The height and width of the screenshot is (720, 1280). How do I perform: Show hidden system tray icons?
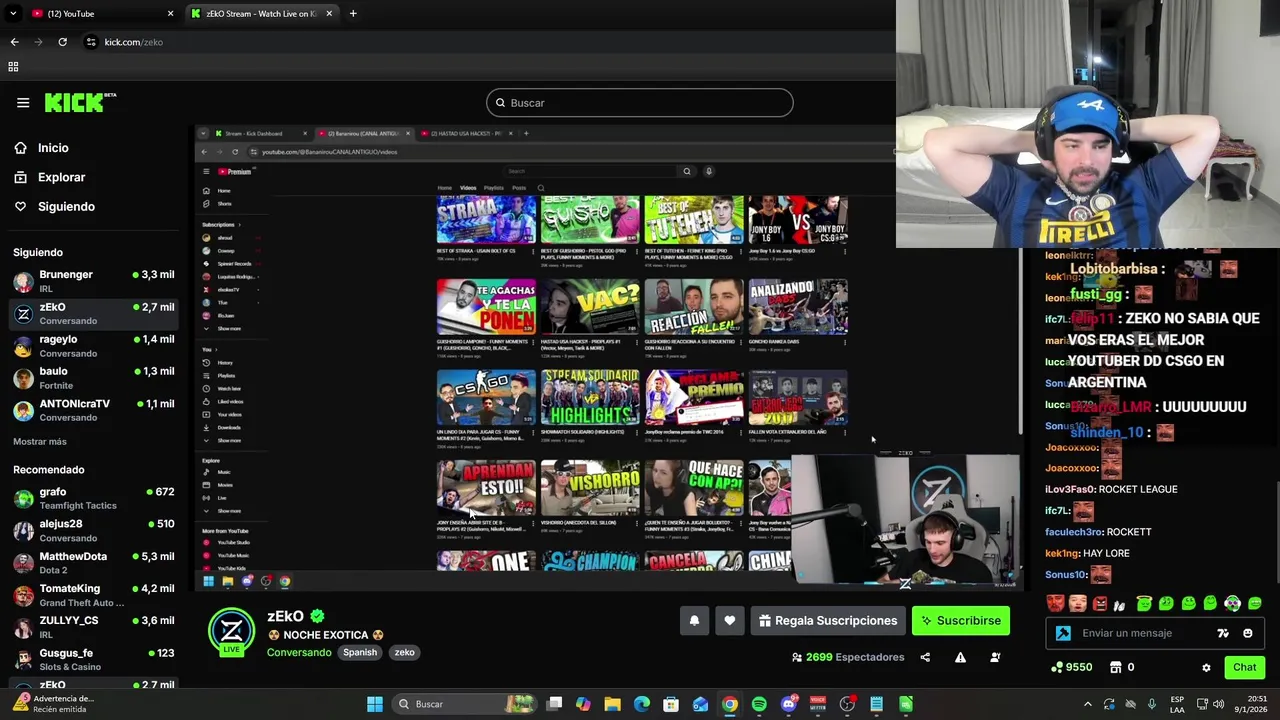tap(1088, 704)
